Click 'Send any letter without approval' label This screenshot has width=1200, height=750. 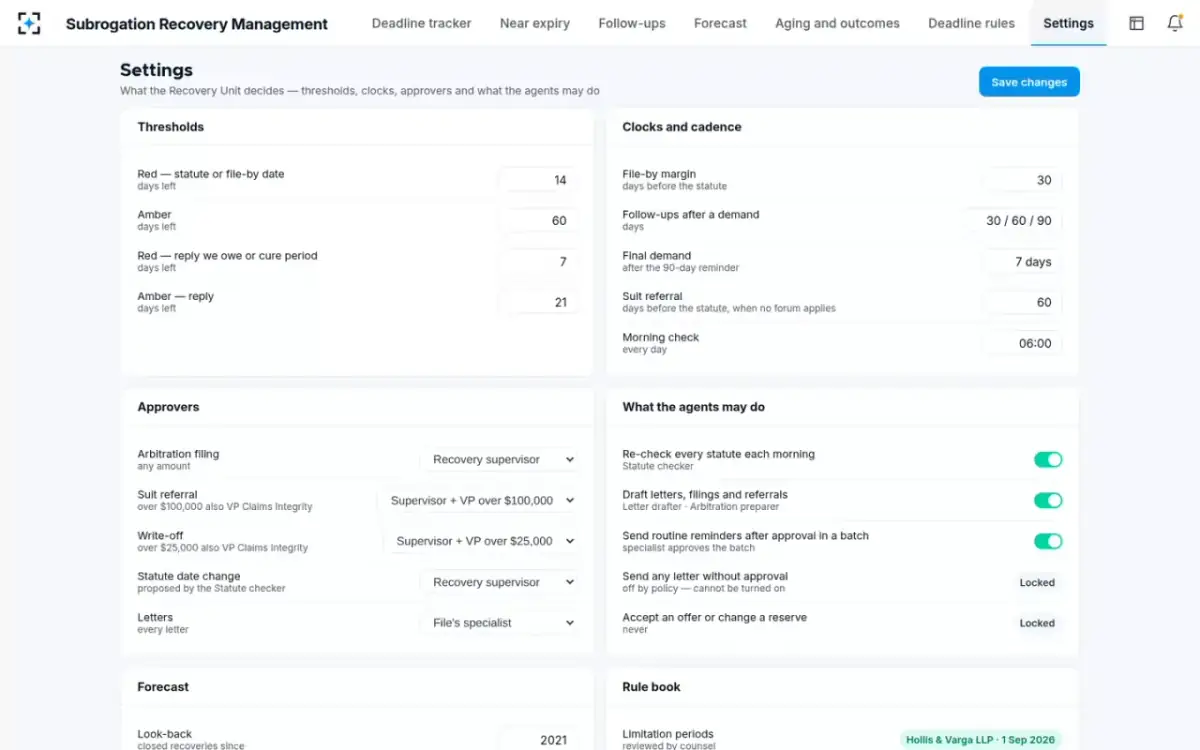tap(705, 576)
